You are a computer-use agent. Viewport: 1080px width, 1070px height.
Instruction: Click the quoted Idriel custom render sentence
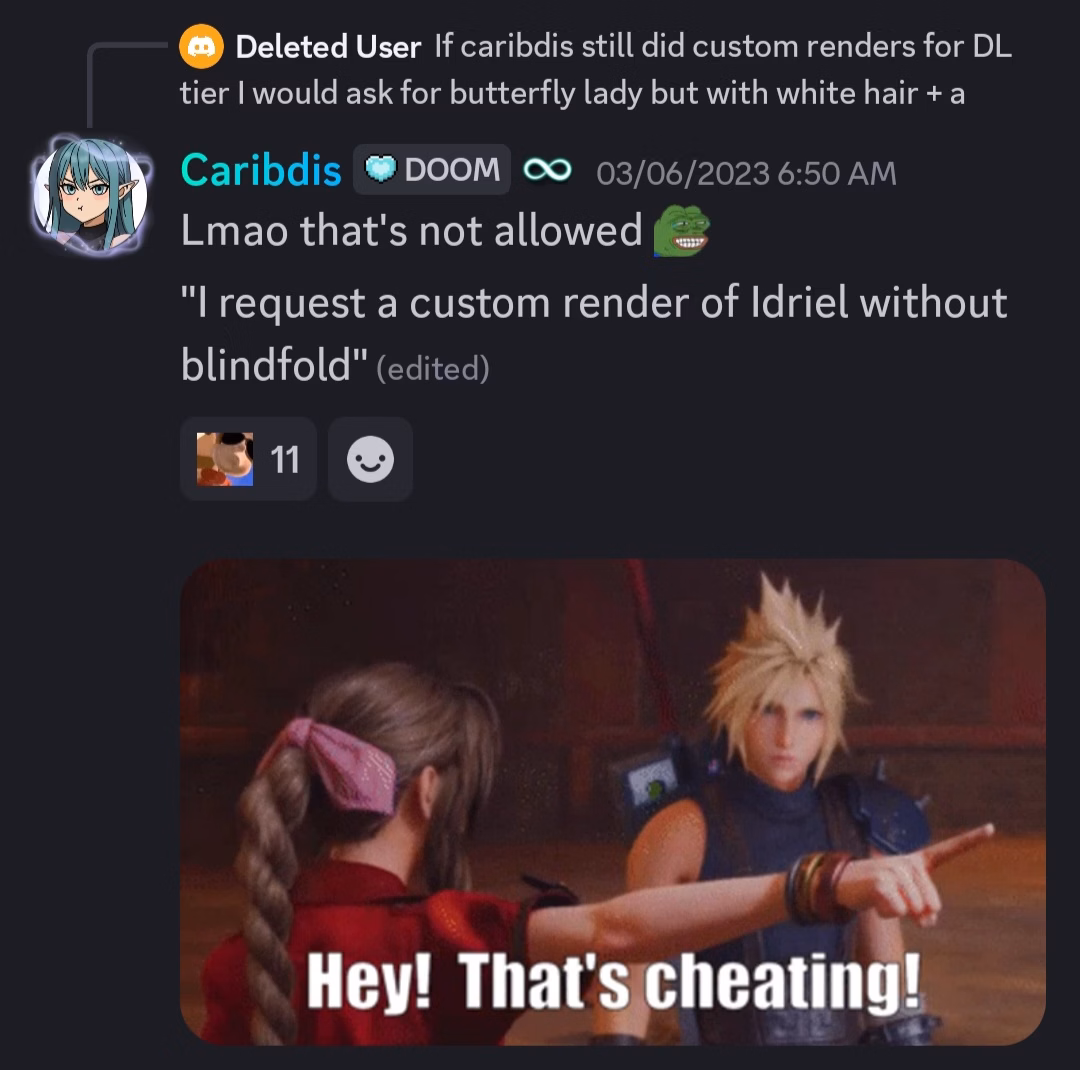(x=594, y=333)
